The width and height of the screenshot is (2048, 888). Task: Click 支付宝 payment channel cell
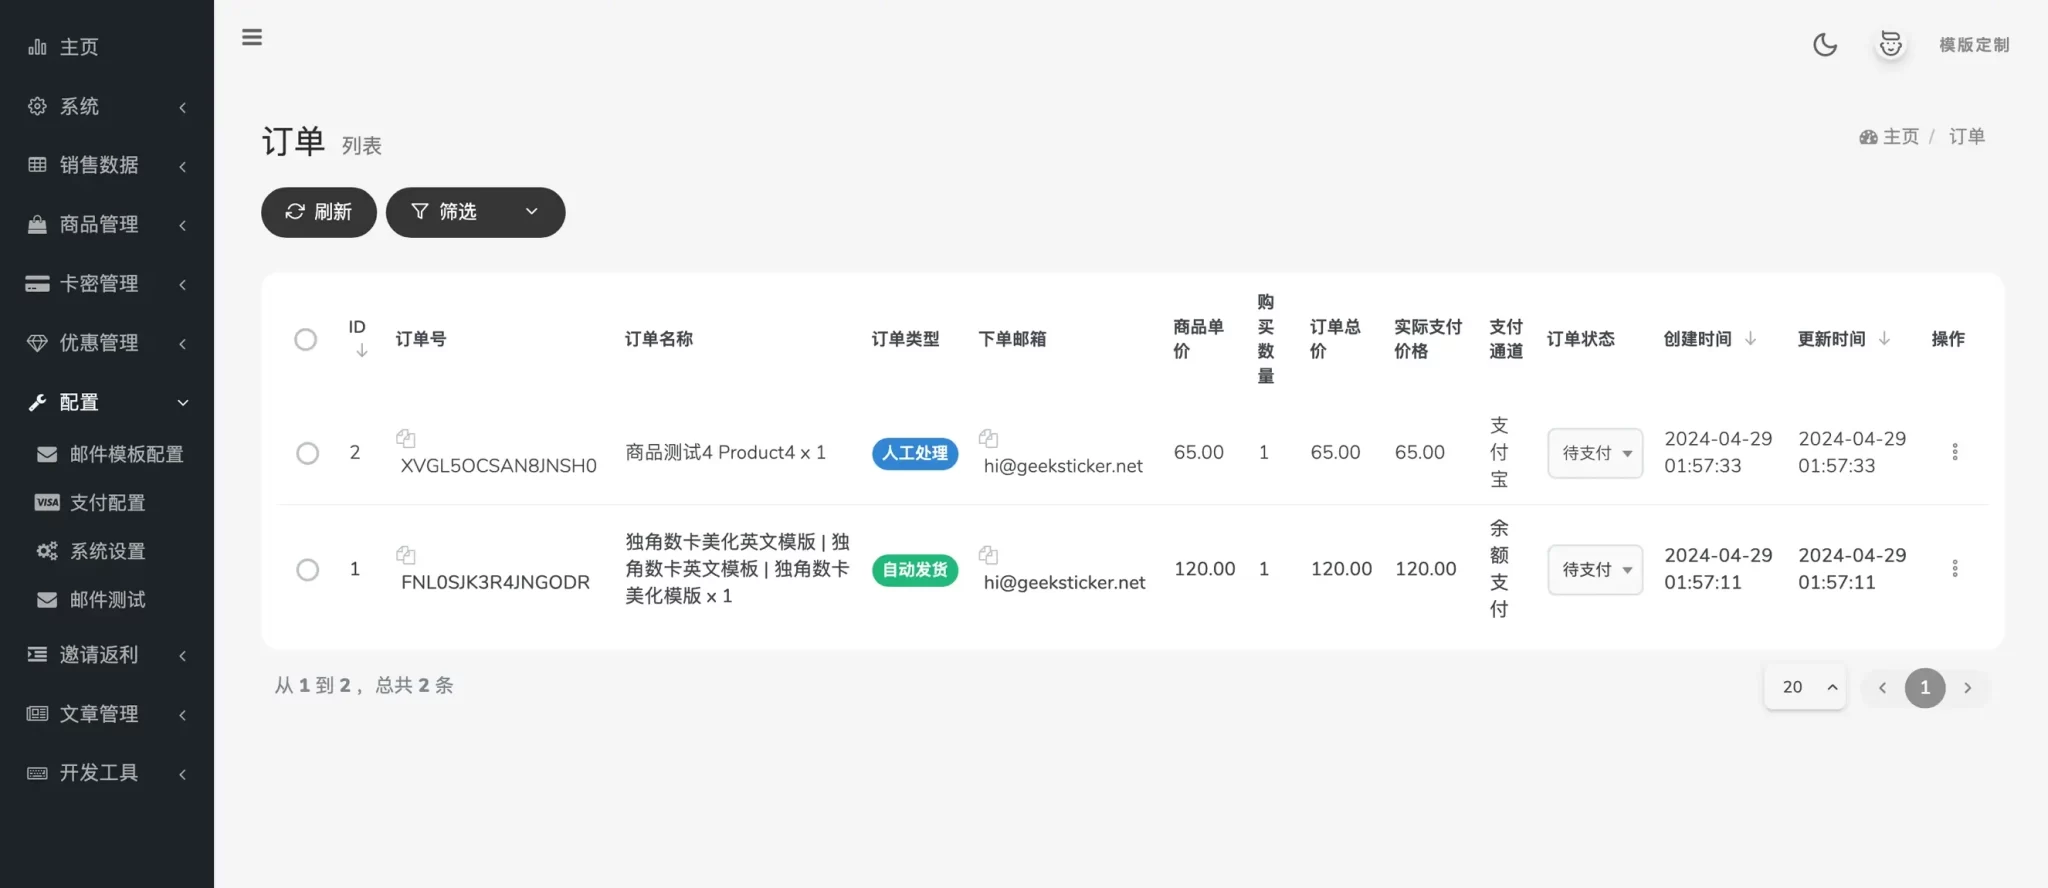point(1499,452)
